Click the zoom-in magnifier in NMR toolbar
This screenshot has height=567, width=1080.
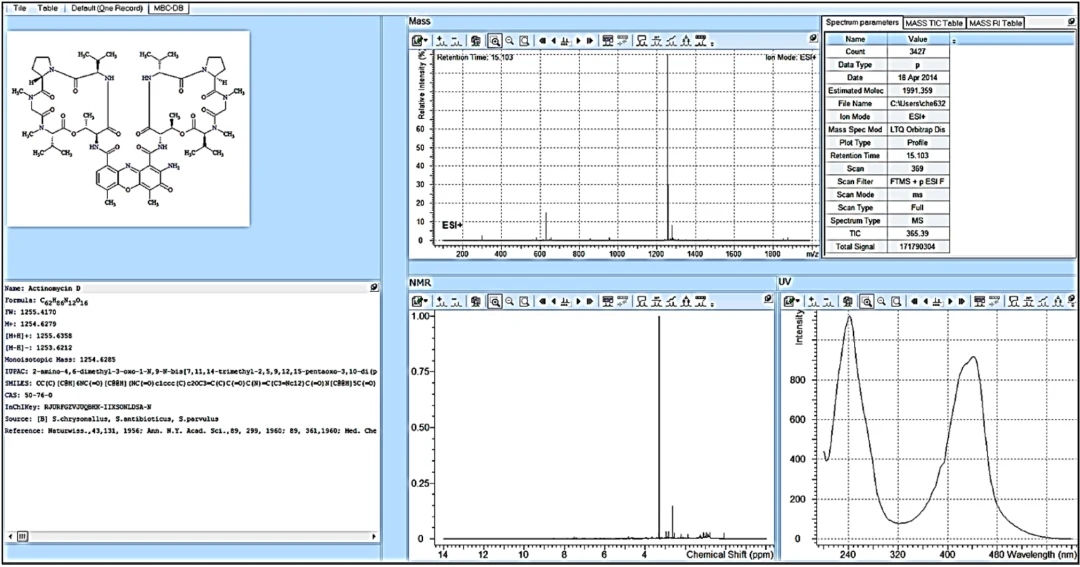pos(495,301)
